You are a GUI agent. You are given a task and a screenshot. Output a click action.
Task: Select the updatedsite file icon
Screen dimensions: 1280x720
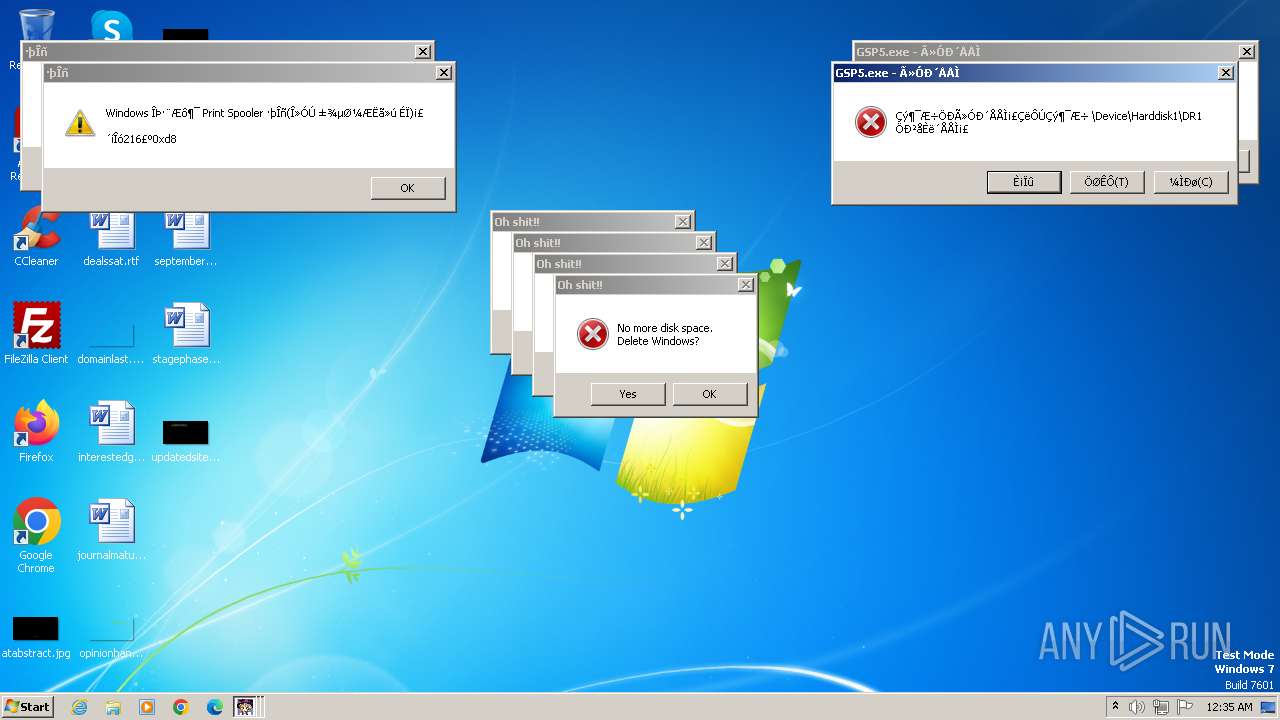pyautogui.click(x=186, y=440)
